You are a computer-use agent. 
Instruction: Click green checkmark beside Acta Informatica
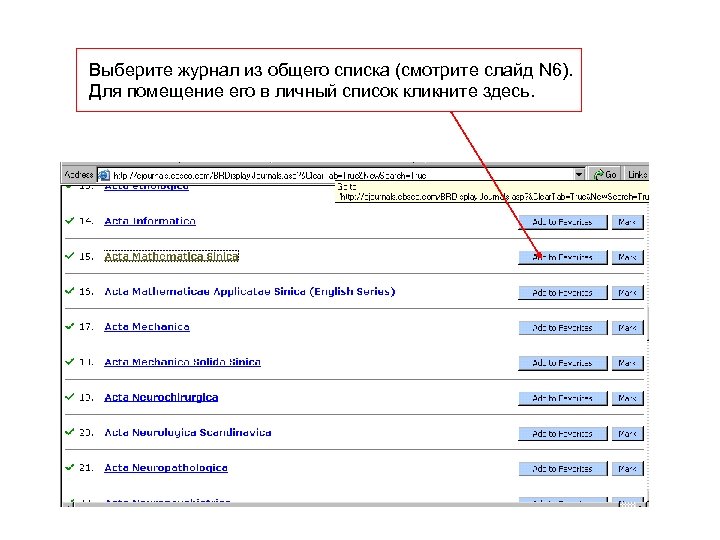pyautogui.click(x=70, y=220)
